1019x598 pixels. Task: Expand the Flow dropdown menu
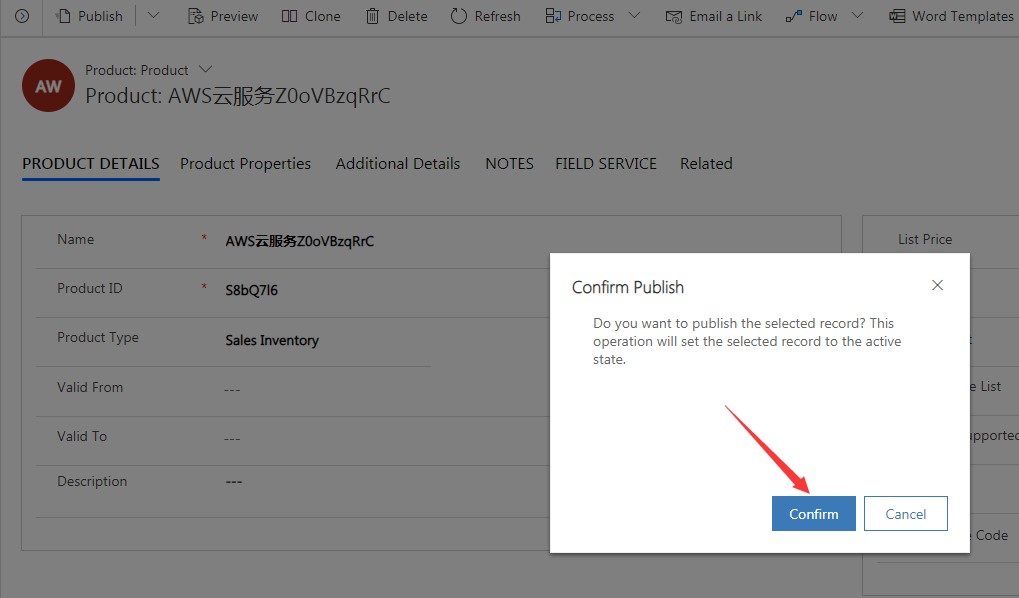point(856,15)
